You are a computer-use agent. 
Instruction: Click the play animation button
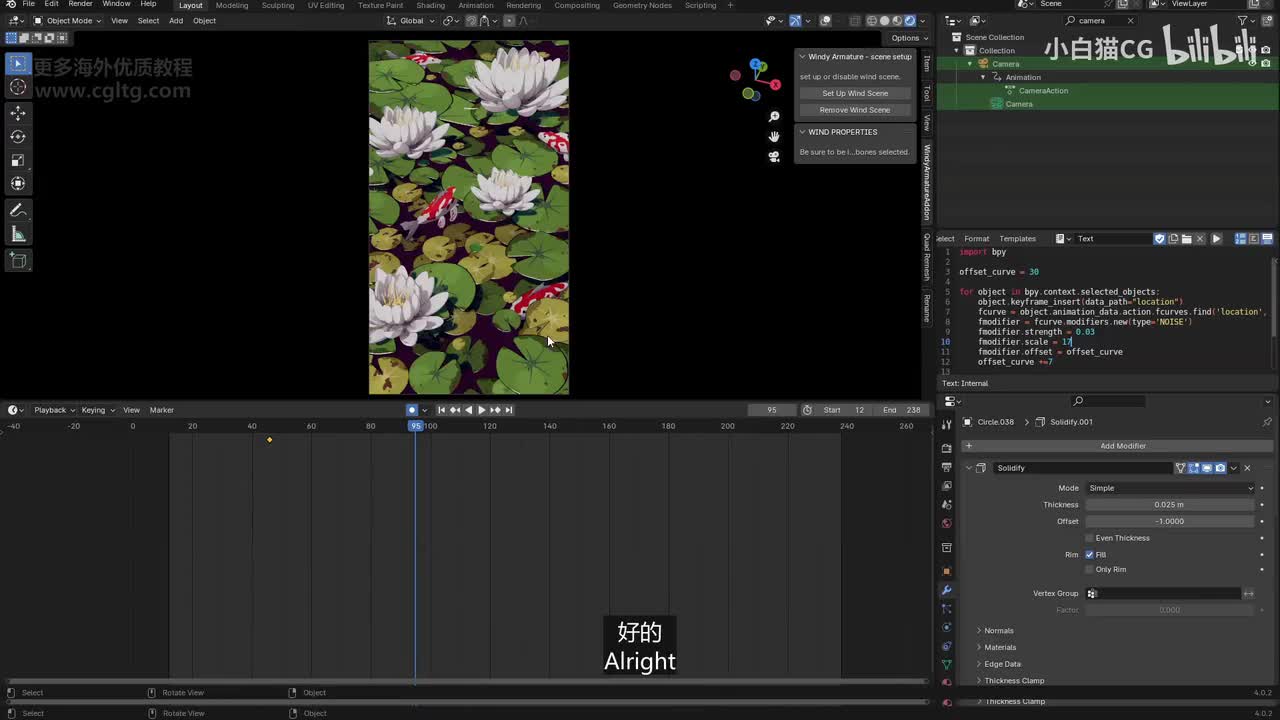pos(481,410)
